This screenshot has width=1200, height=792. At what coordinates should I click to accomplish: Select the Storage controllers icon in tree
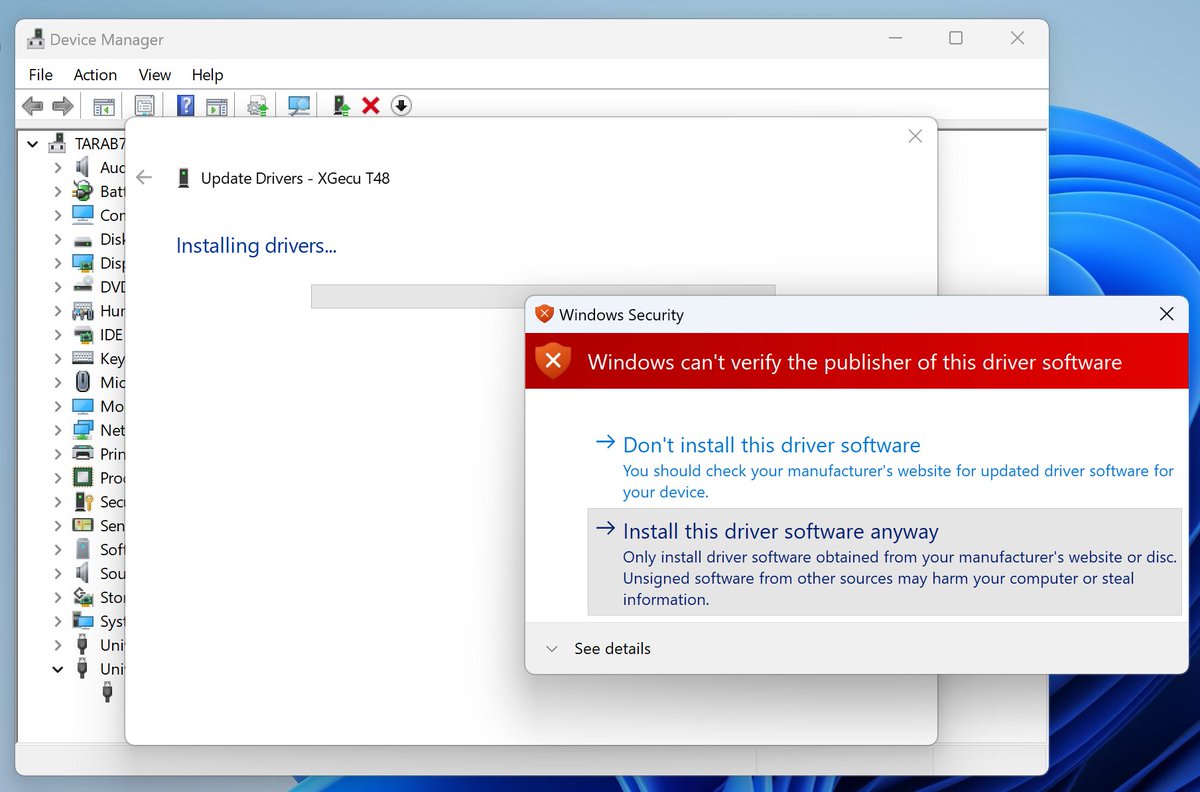click(82, 597)
